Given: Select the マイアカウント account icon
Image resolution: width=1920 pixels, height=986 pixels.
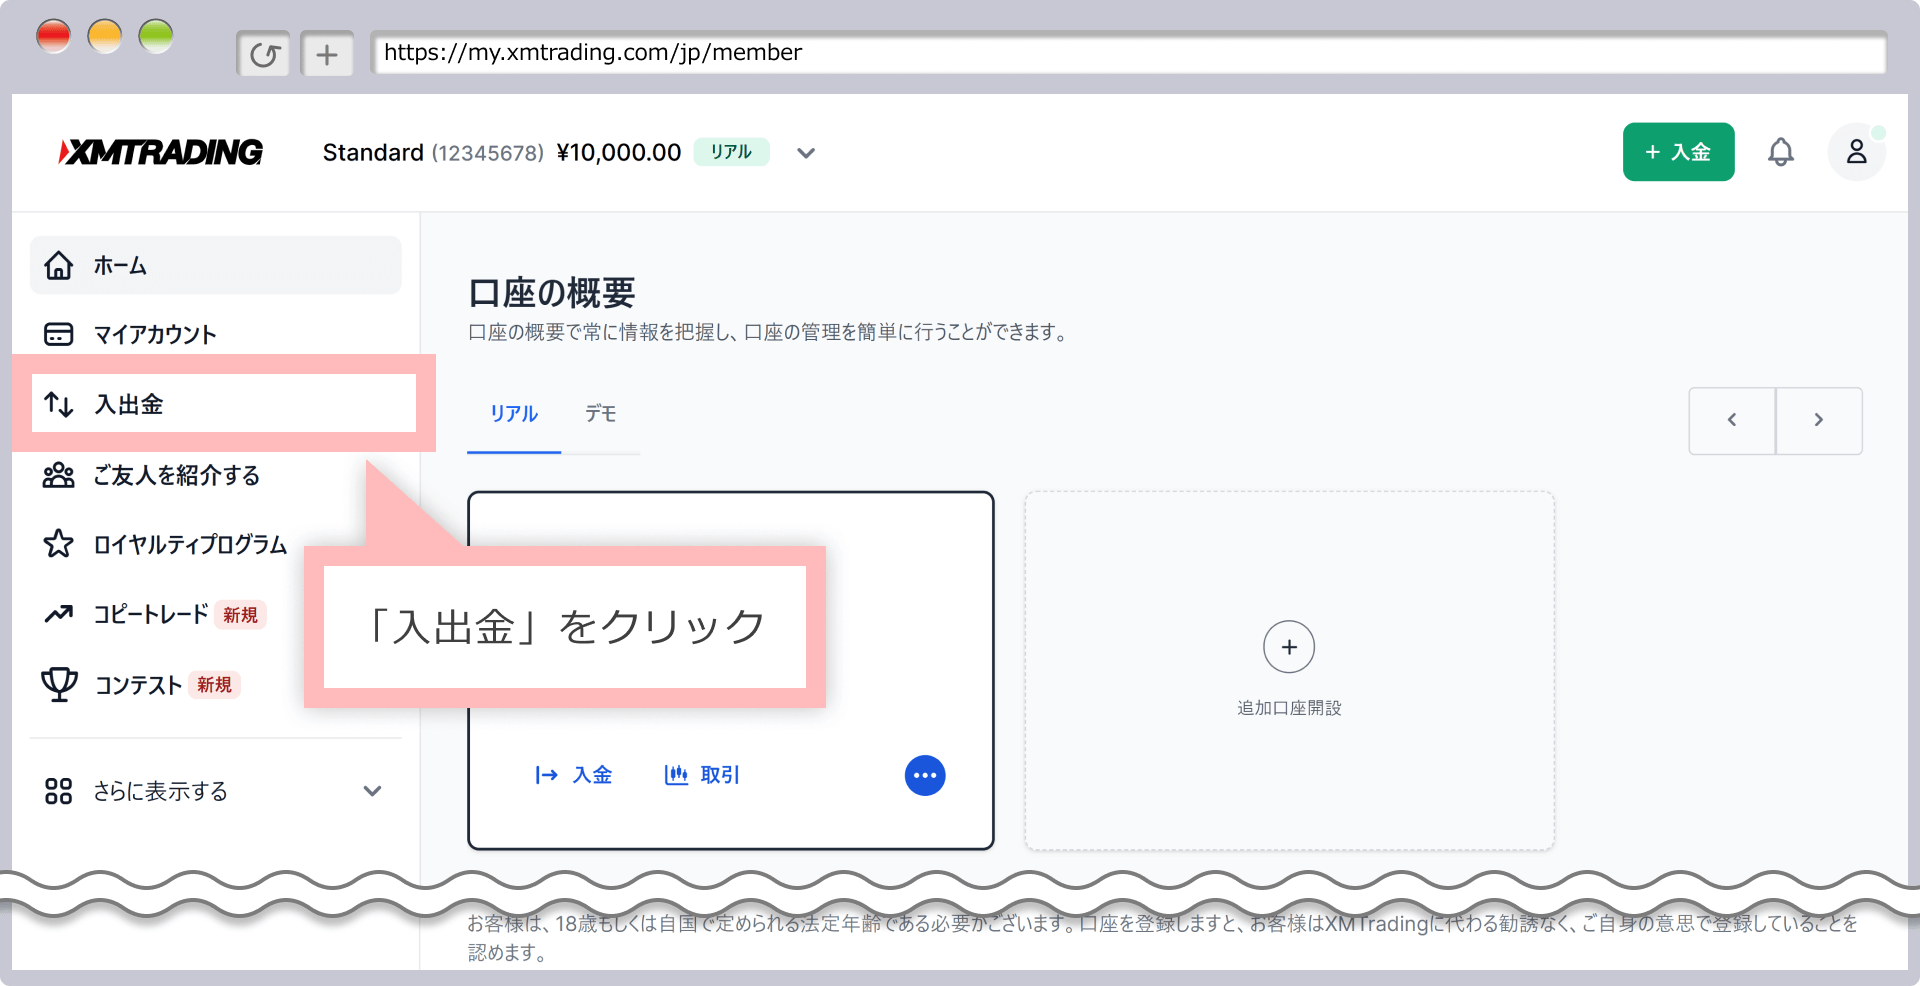Looking at the screenshot, I should pyautogui.click(x=58, y=334).
